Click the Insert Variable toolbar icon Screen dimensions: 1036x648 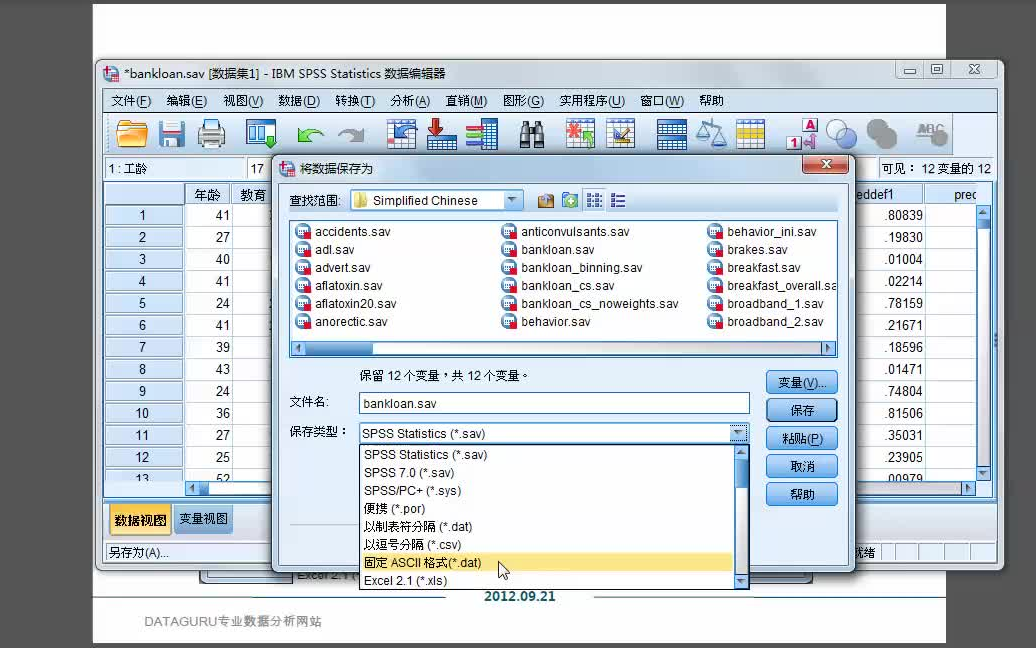pyautogui.click(x=620, y=132)
